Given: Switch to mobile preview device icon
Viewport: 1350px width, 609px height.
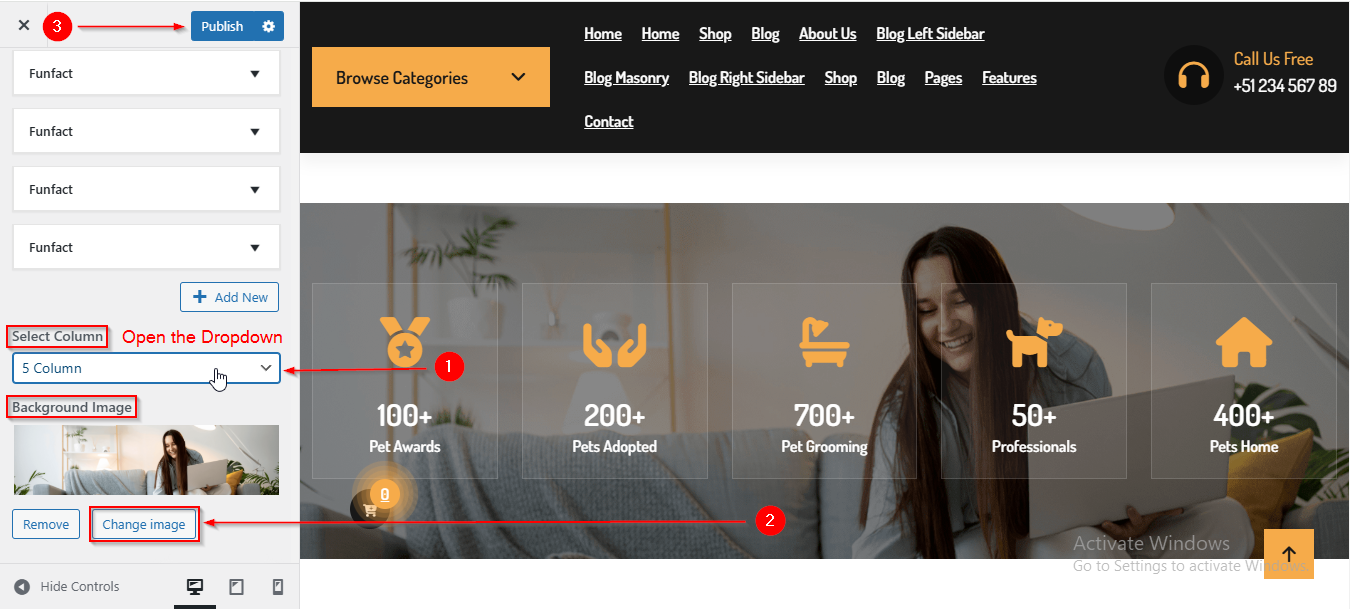Looking at the screenshot, I should tap(278, 587).
